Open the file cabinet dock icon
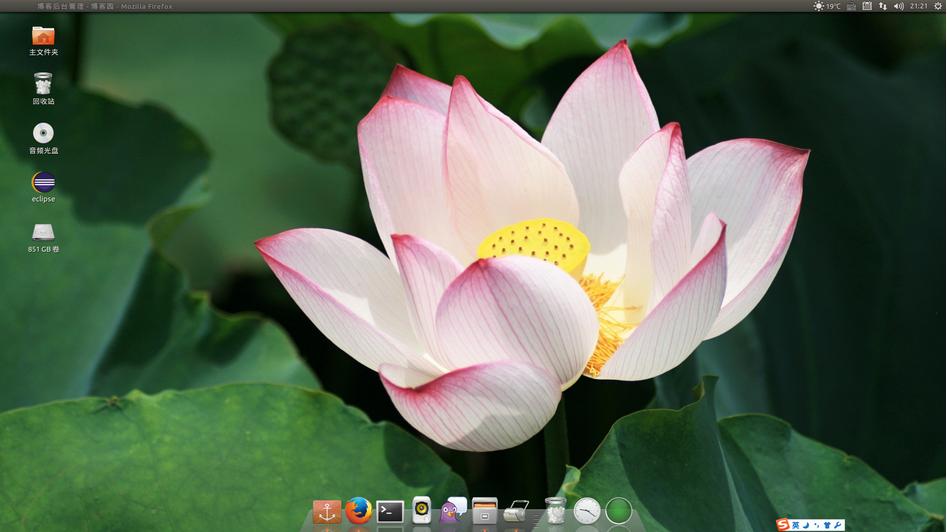 [485, 511]
